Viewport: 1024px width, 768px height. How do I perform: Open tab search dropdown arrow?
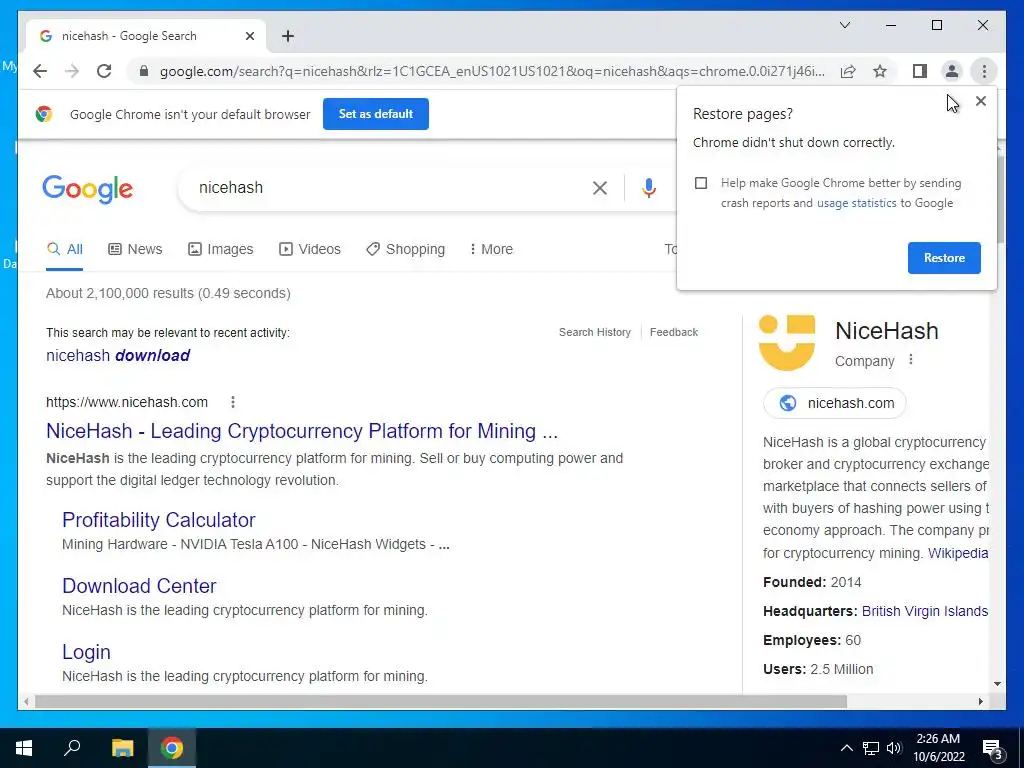844,25
